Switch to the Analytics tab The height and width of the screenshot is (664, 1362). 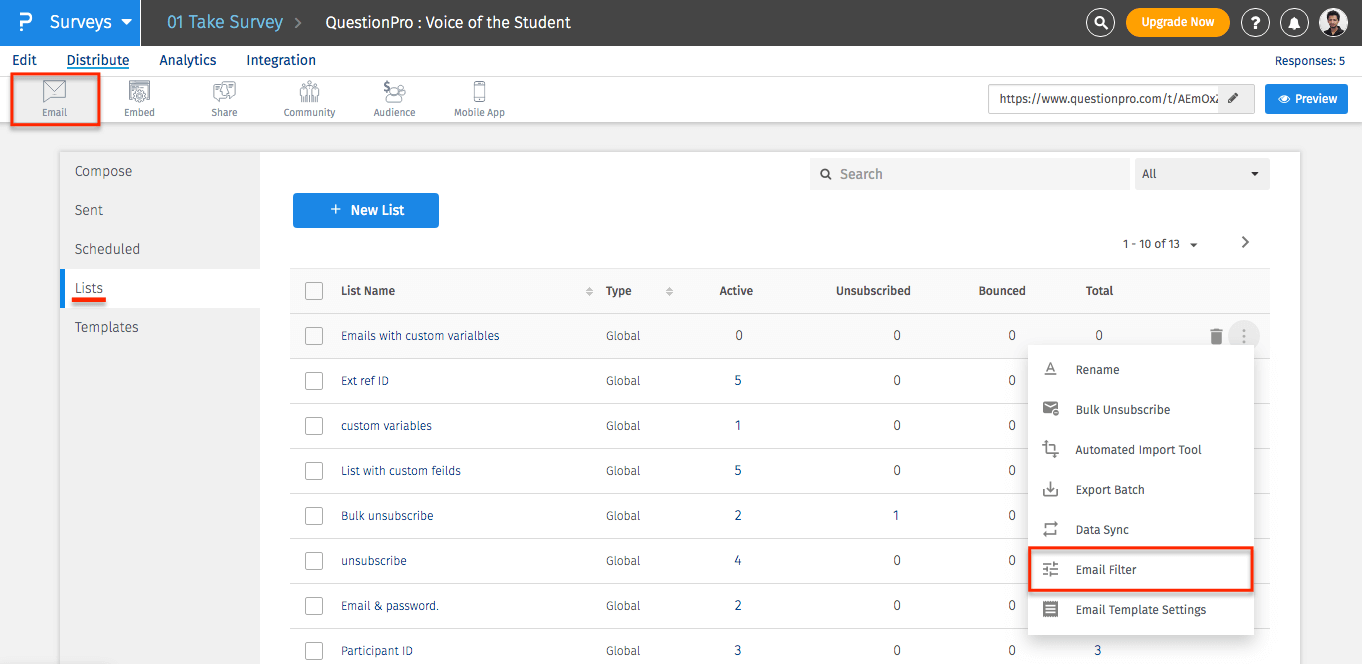[188, 60]
